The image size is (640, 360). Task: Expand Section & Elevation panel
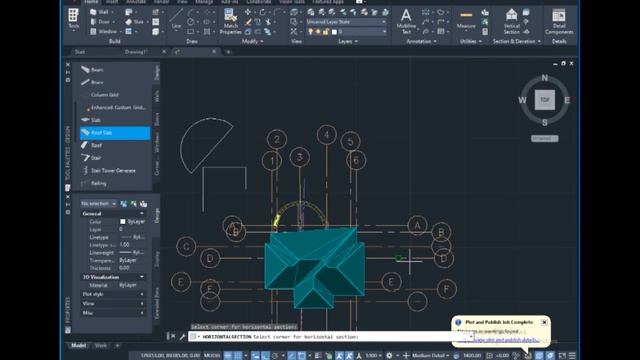[516, 41]
